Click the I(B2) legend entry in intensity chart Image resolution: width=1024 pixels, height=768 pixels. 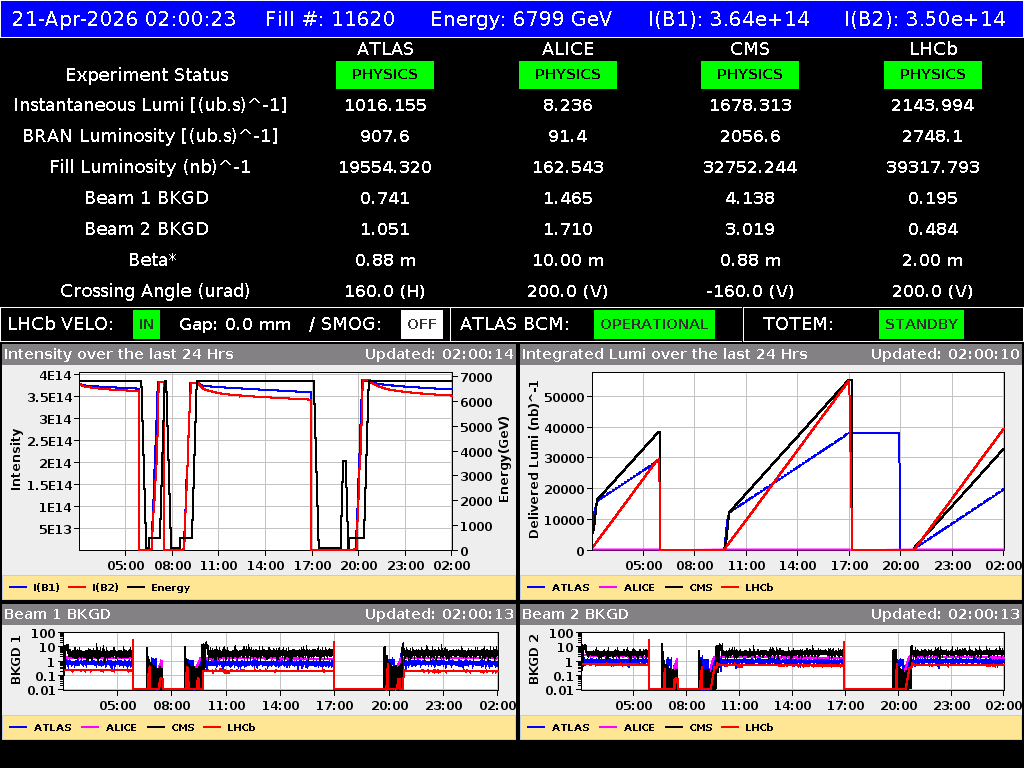click(93, 587)
